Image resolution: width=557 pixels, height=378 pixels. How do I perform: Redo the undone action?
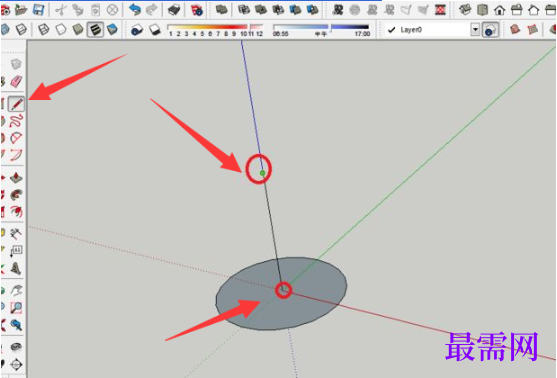coord(152,10)
